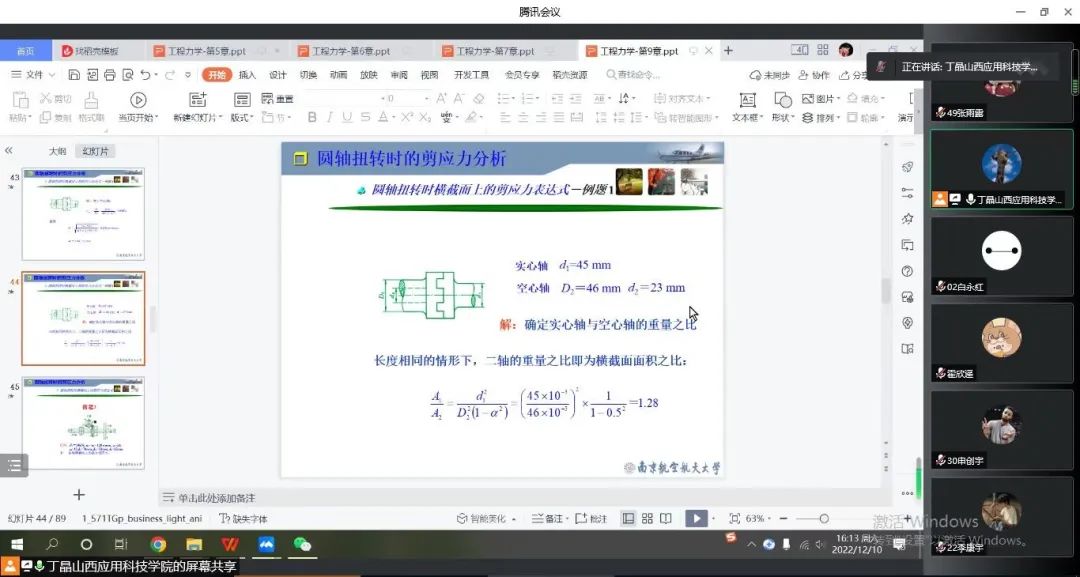Switch to the 大纲 outline panel

[x=57, y=151]
